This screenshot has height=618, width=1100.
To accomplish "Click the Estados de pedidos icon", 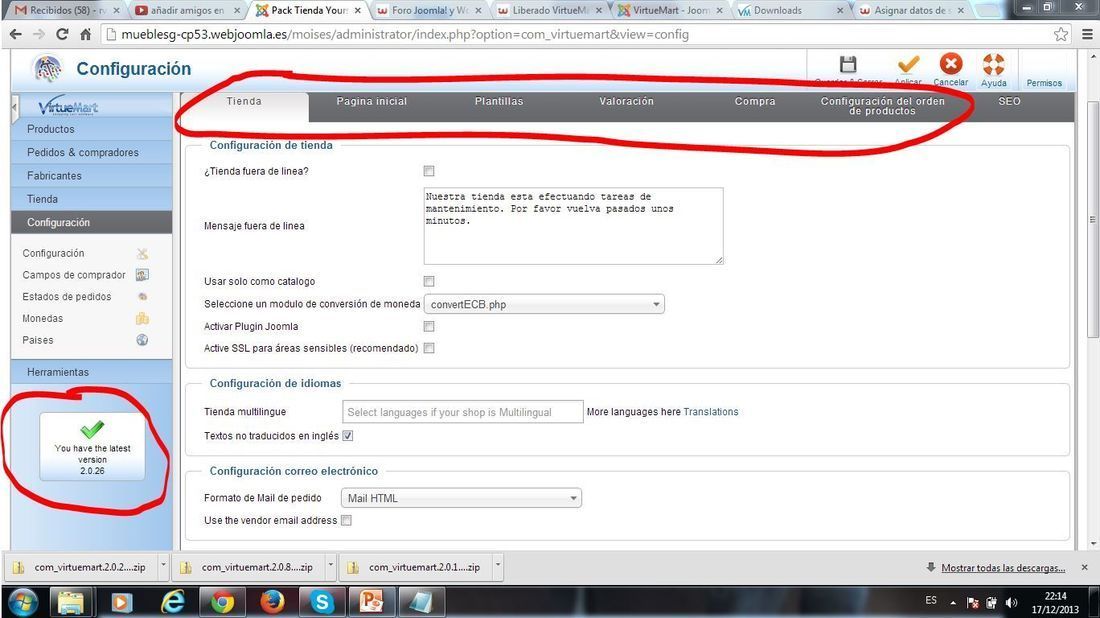I will 142,297.
